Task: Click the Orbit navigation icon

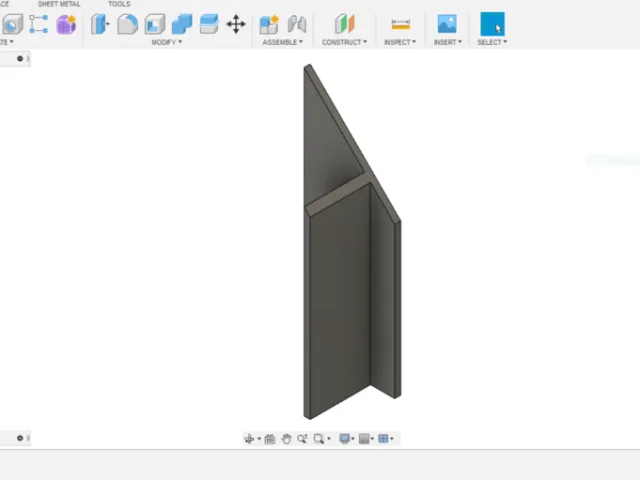Action: click(x=249, y=439)
